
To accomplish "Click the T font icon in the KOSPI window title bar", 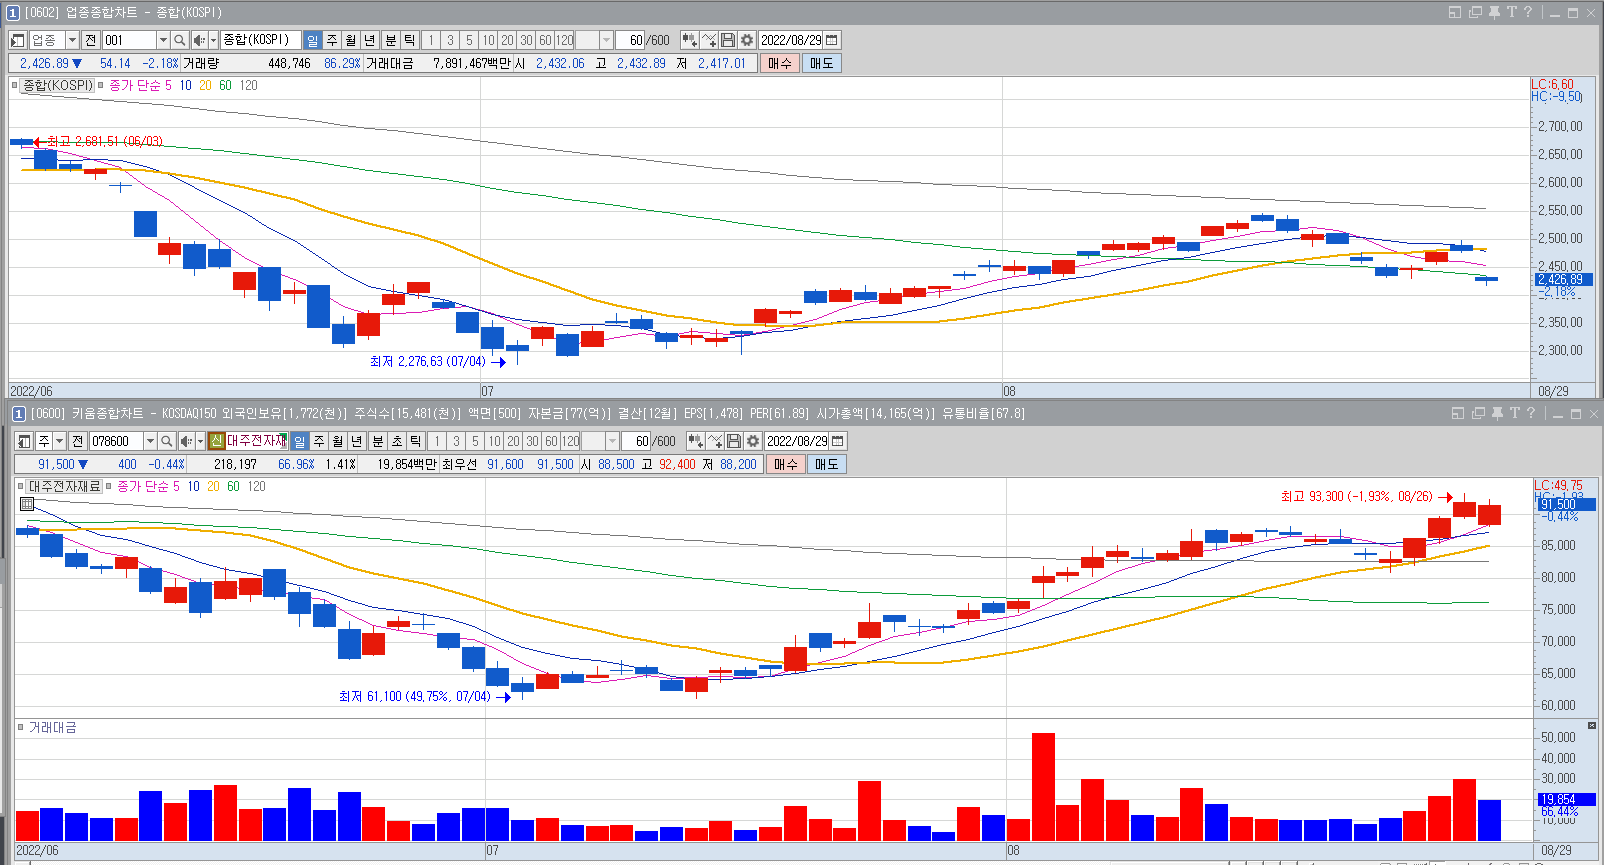I will [x=1512, y=12].
